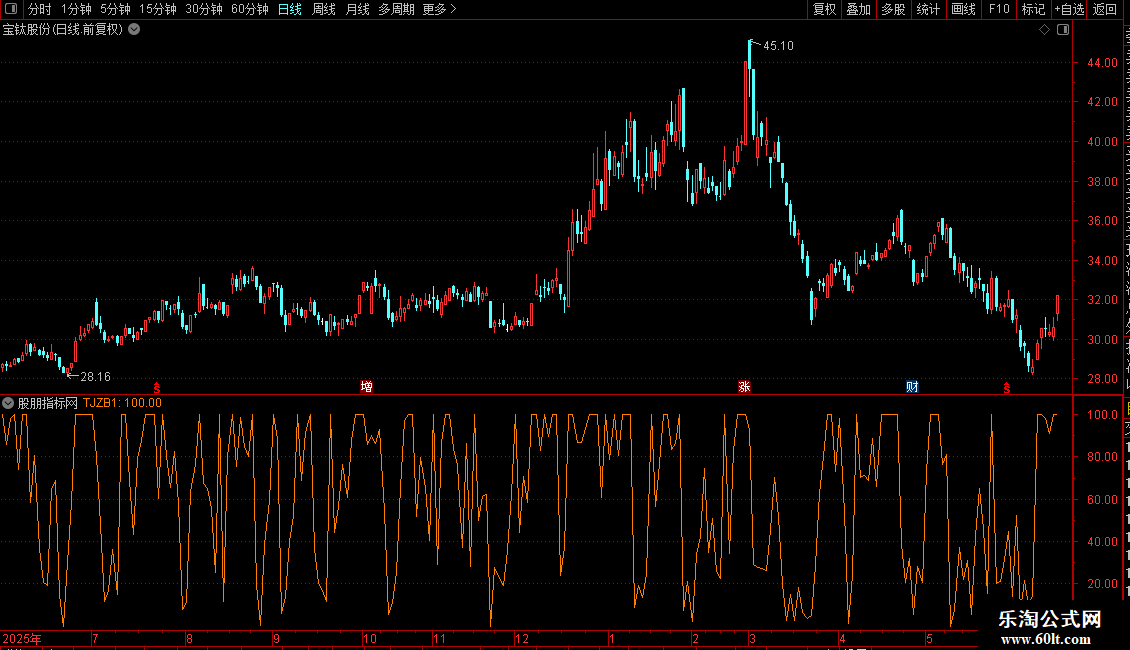Viewport: 1130px width, 650px height.
Task: Switch to the 分时 intraday view
Action: pos(40,9)
